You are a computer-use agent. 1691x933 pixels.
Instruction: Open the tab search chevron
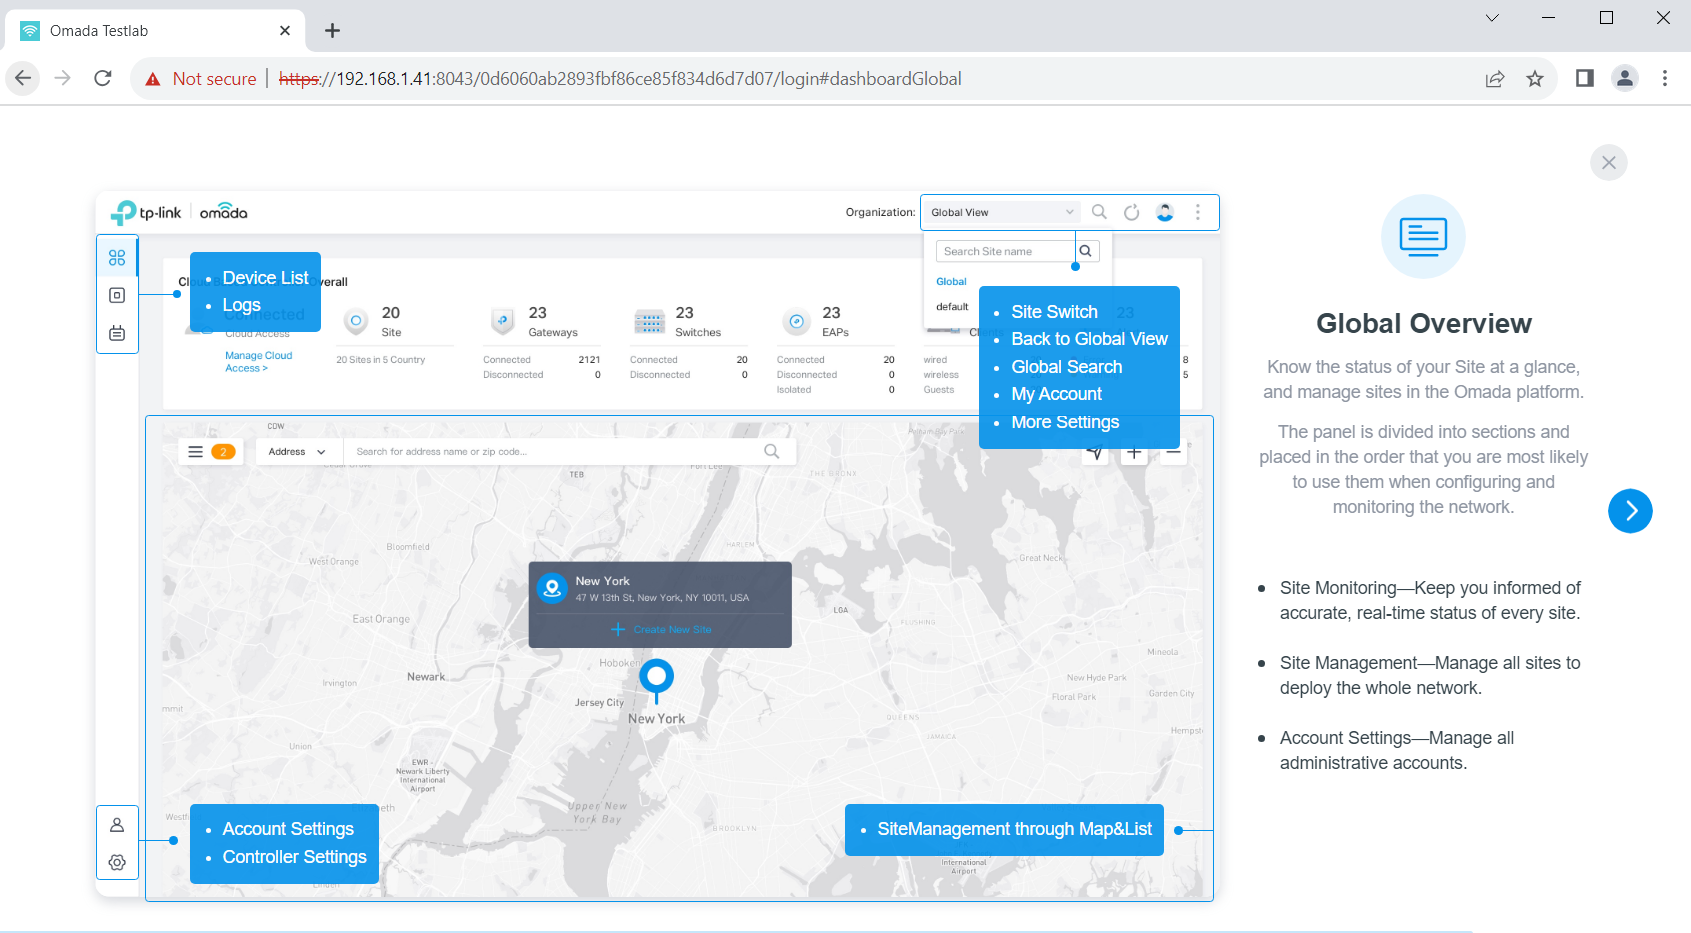[1492, 17]
